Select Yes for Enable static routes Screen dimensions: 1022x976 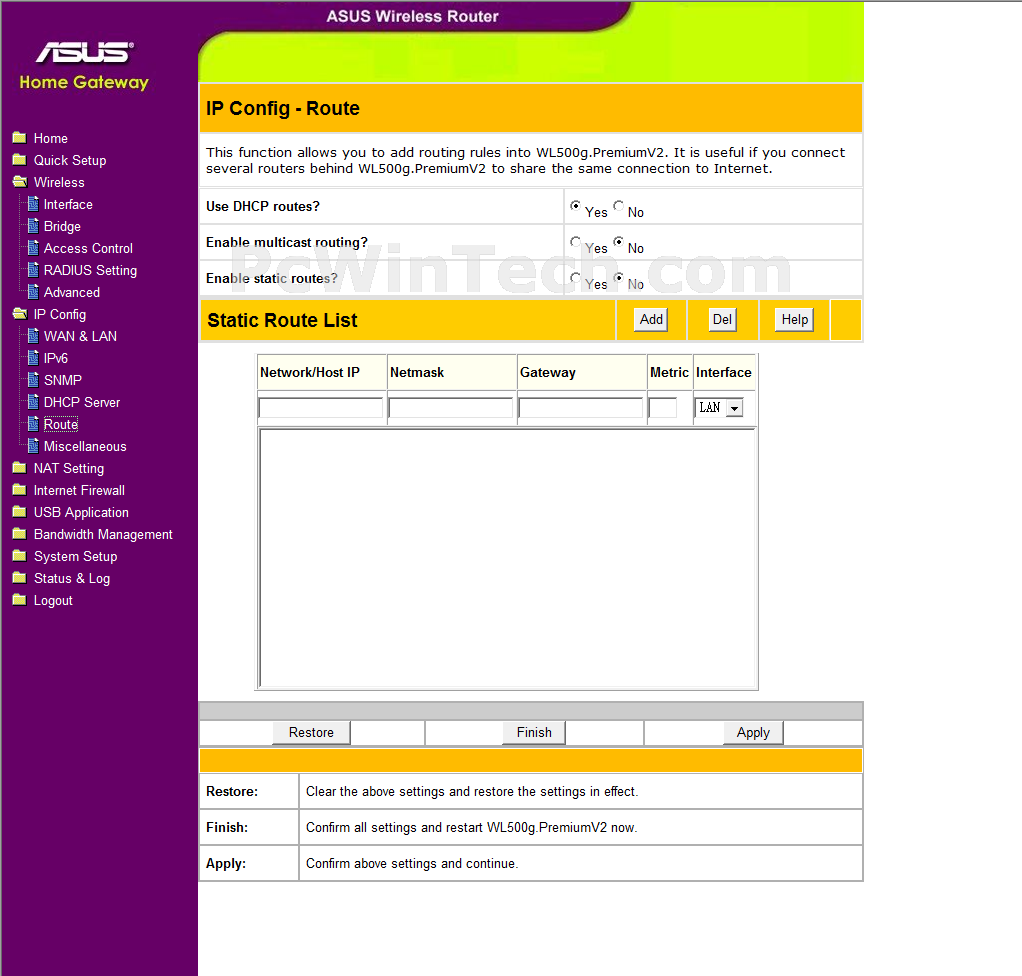point(575,277)
